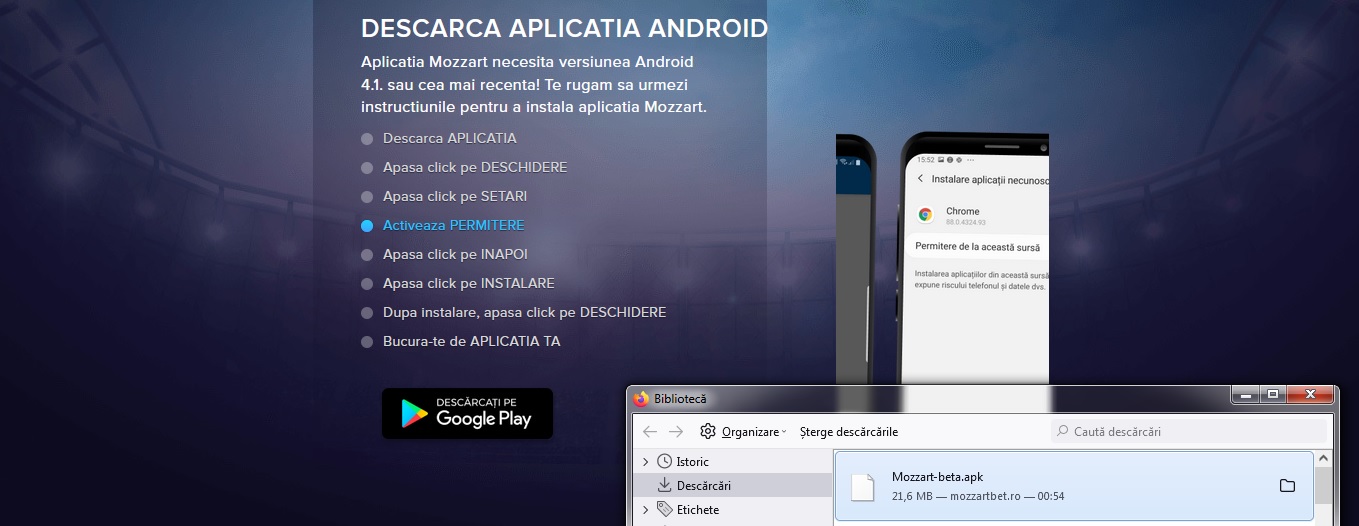The width and height of the screenshot is (1359, 526).
Task: Click the search magnifier icon in Library
Action: (x=1063, y=432)
